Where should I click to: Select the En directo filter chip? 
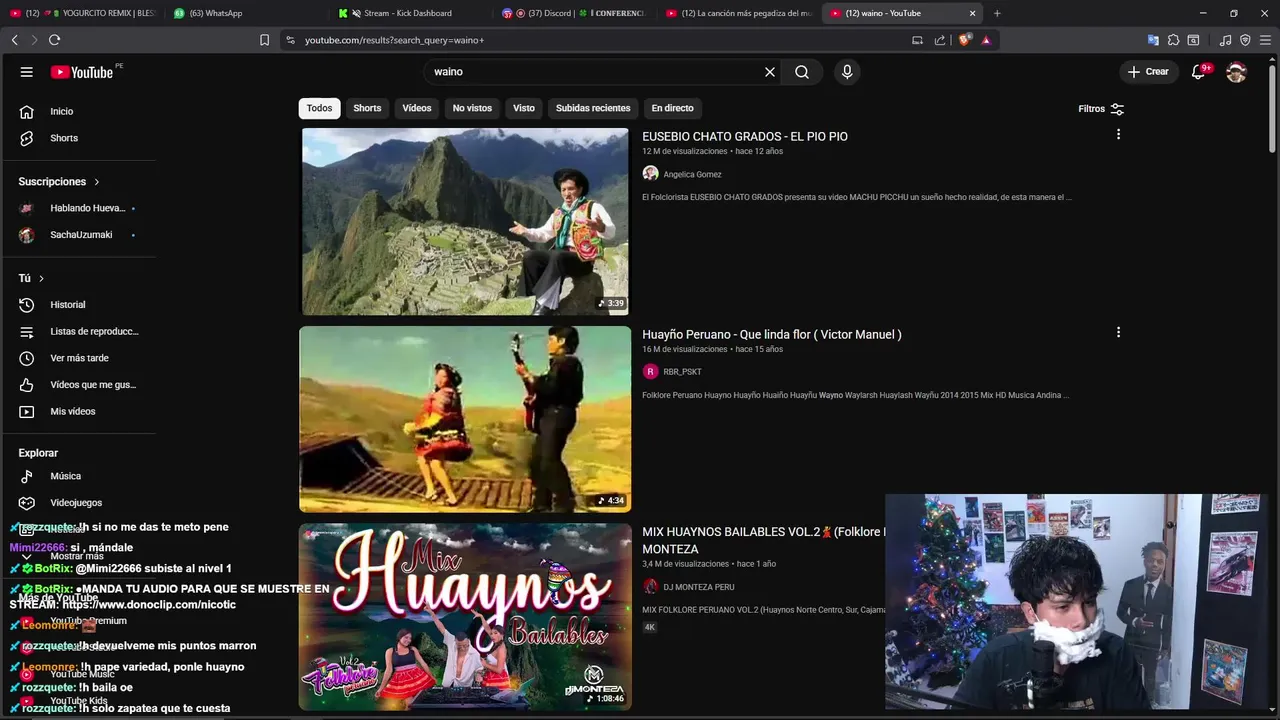pyautogui.click(x=672, y=108)
